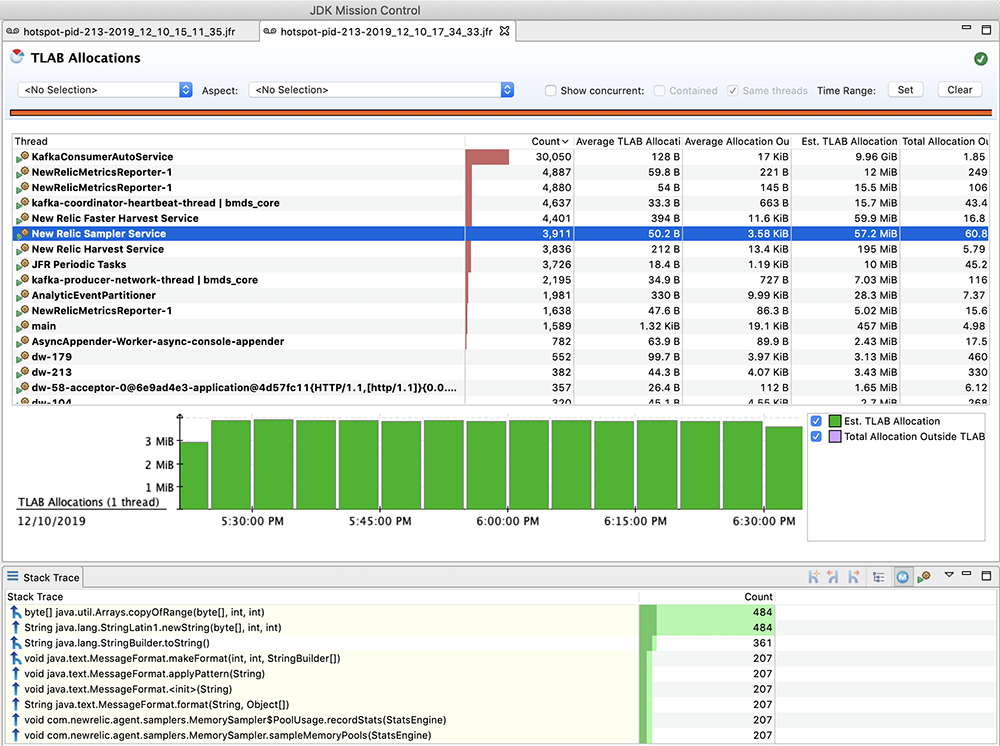
Task: Select the tree layout icon in Stack Trace toolbar
Action: (879, 576)
